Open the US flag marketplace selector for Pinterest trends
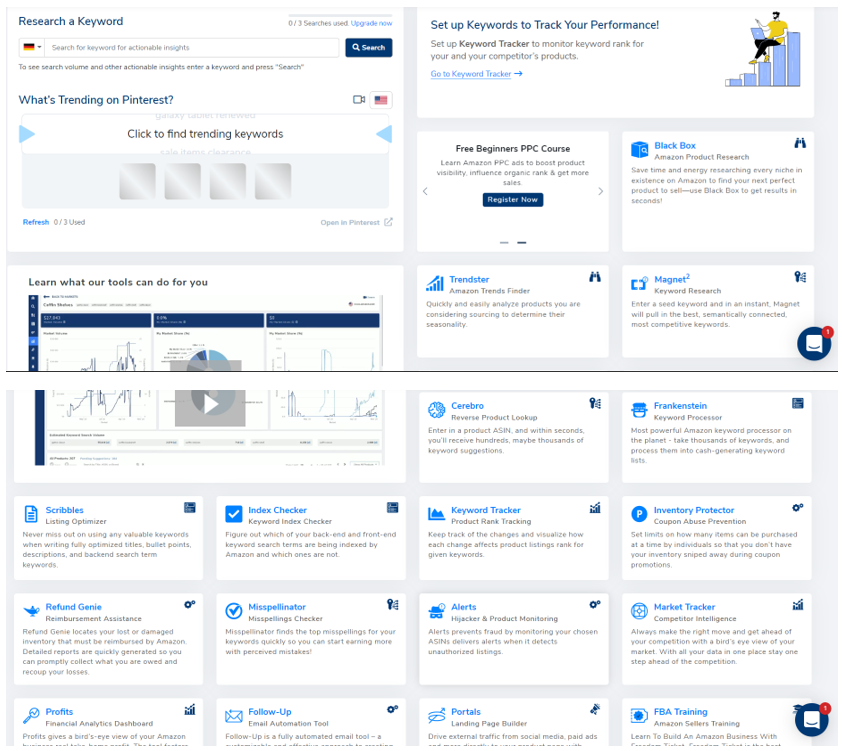The image size is (842, 751). tap(381, 100)
